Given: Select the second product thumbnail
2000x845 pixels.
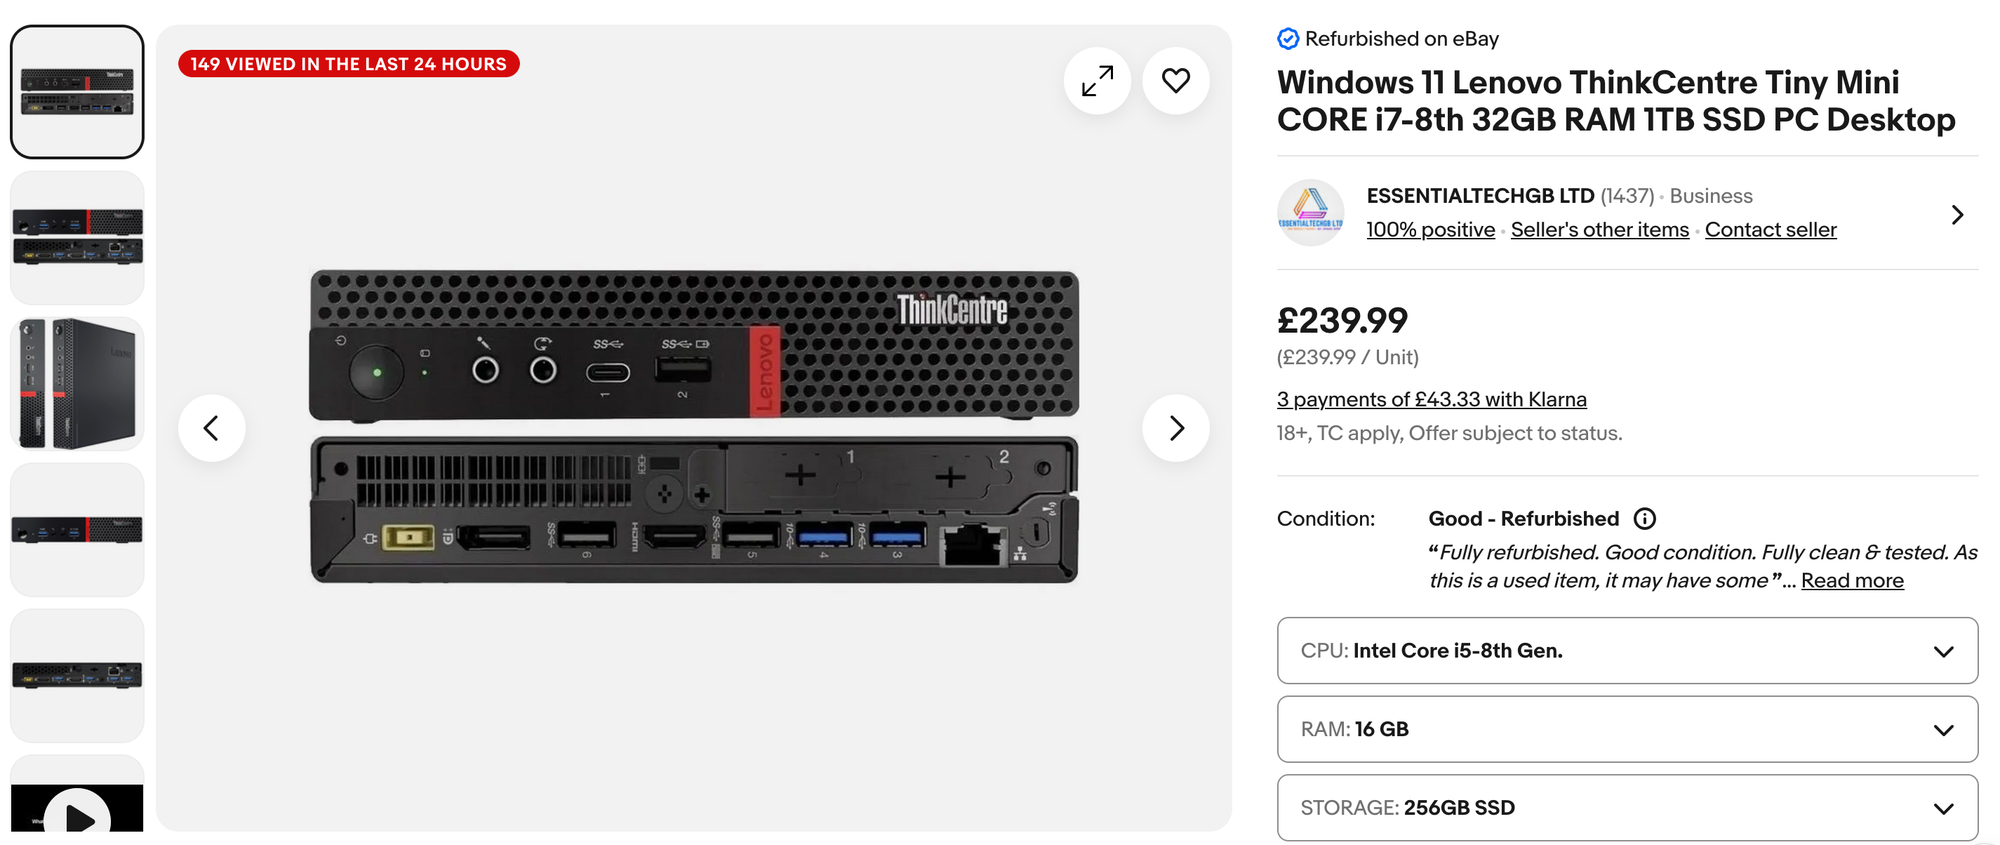Looking at the screenshot, I should click(77, 237).
